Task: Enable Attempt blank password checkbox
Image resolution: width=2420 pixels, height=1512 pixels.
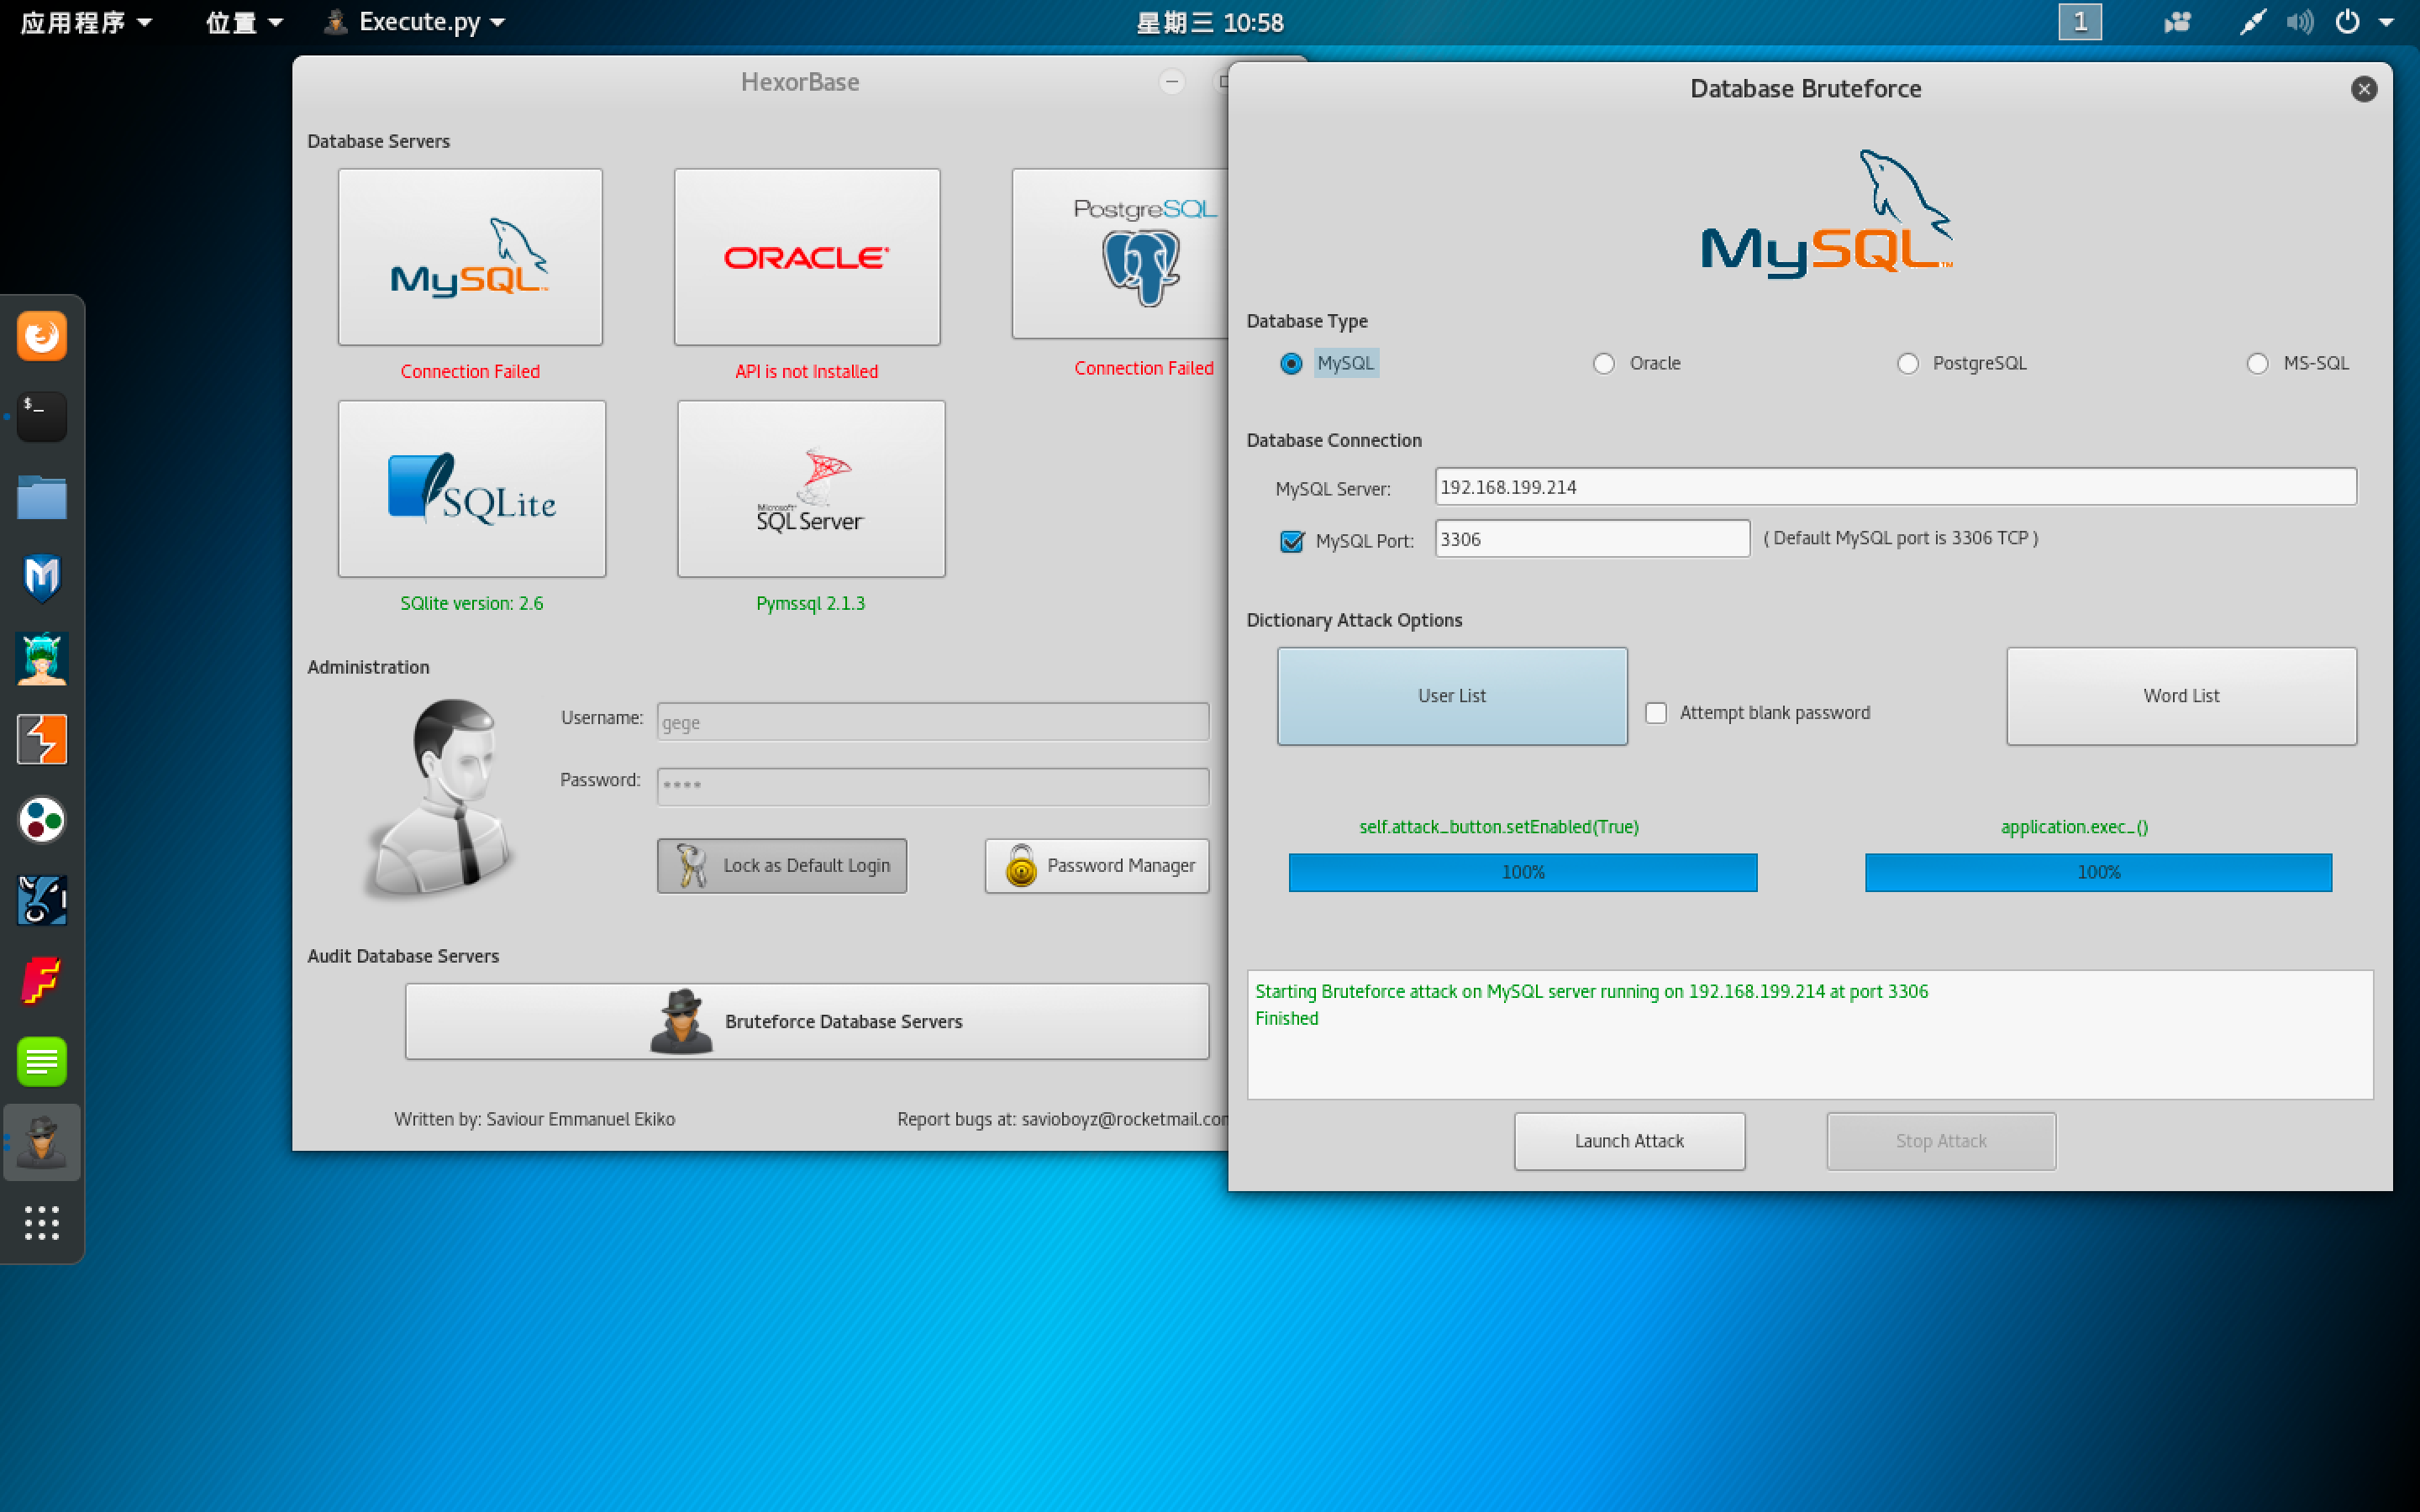Action: pyautogui.click(x=1656, y=713)
